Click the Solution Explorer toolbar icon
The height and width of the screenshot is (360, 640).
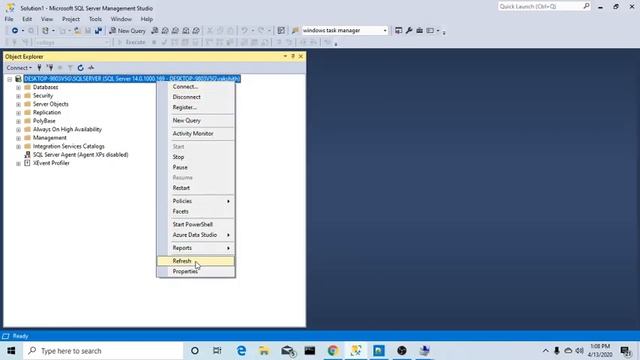pos(398,31)
